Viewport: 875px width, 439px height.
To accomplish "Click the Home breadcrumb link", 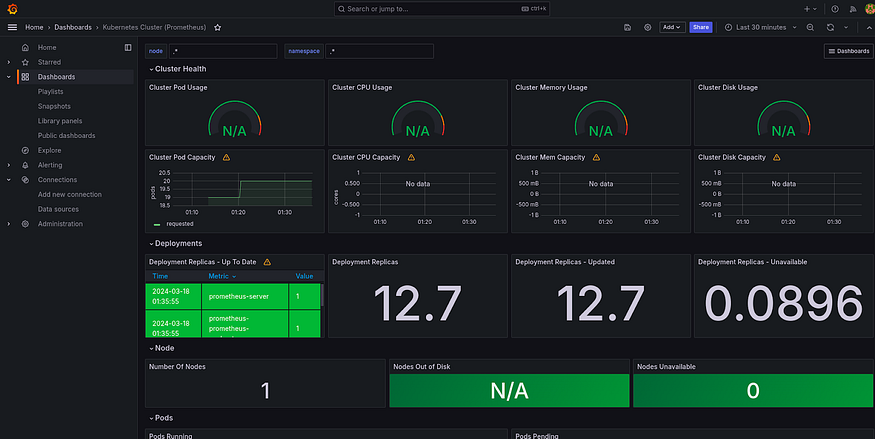I will pos(34,27).
